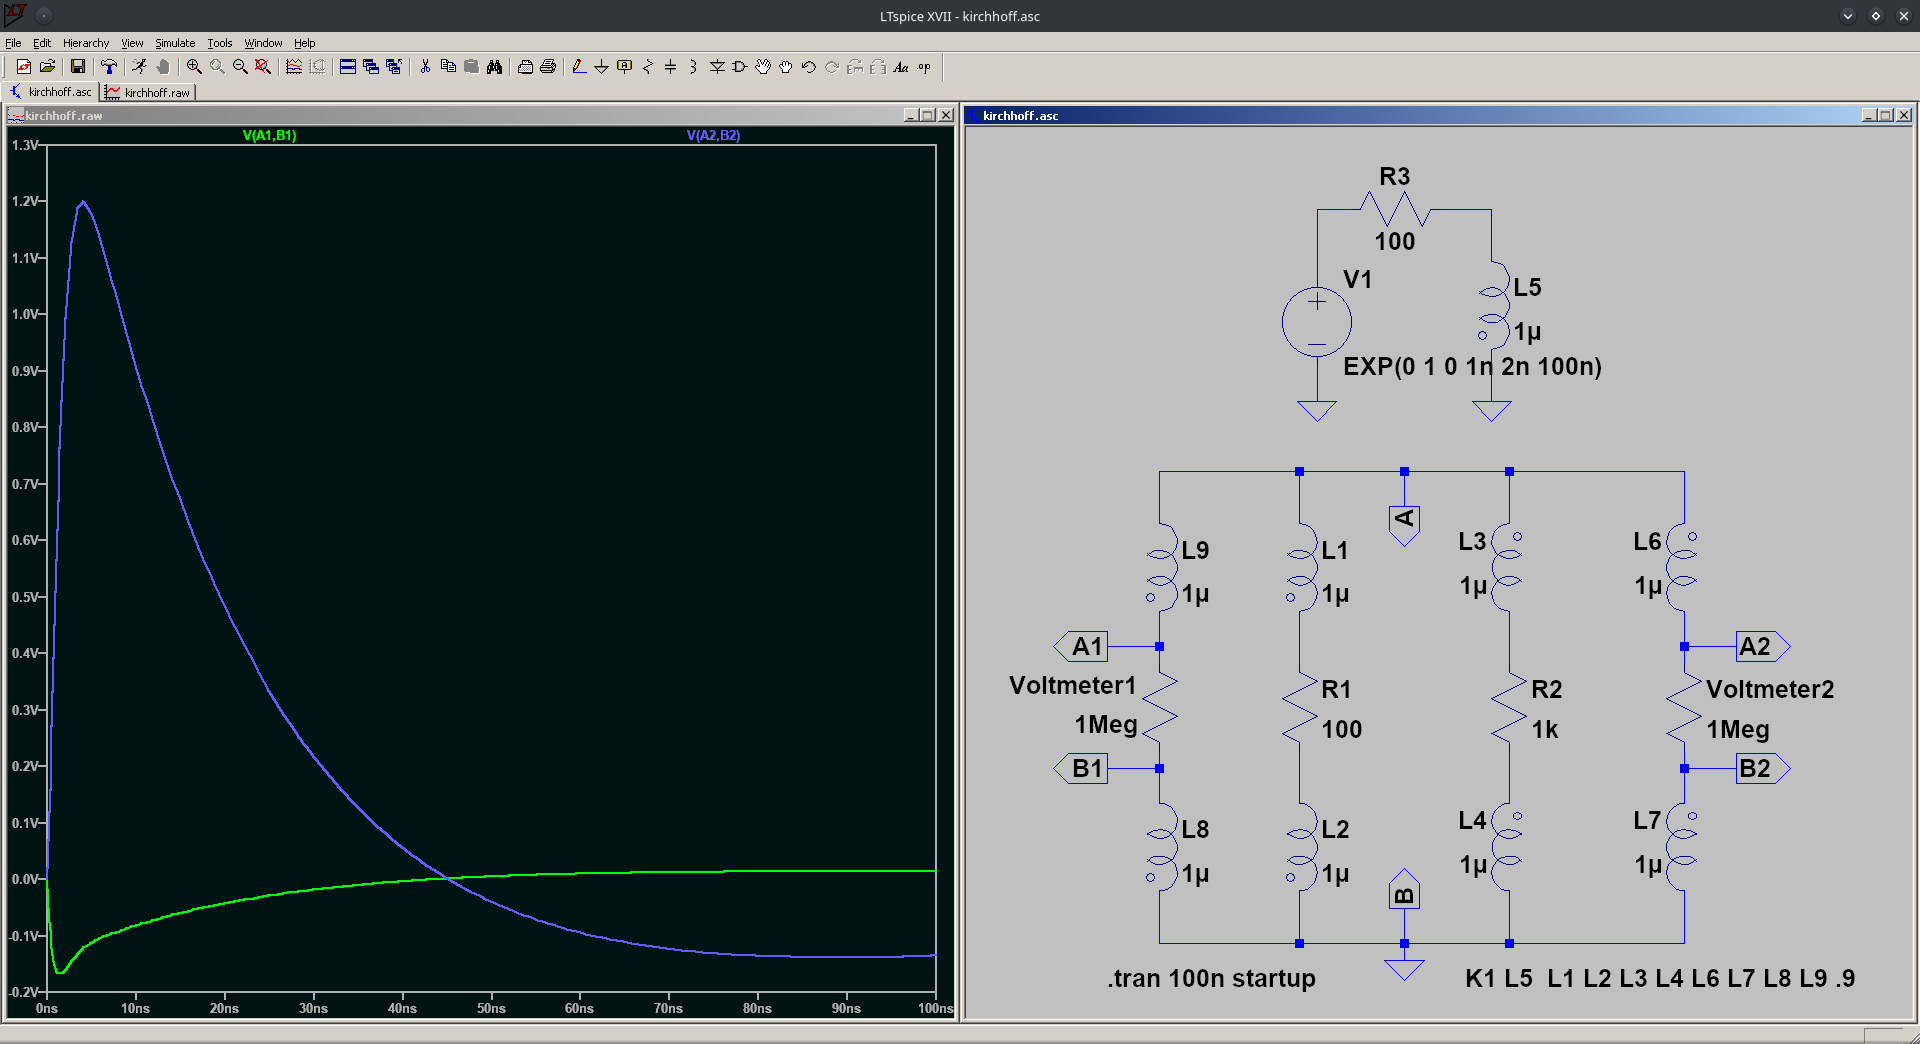Switch to the kirchhoff.raw tab

(148, 92)
